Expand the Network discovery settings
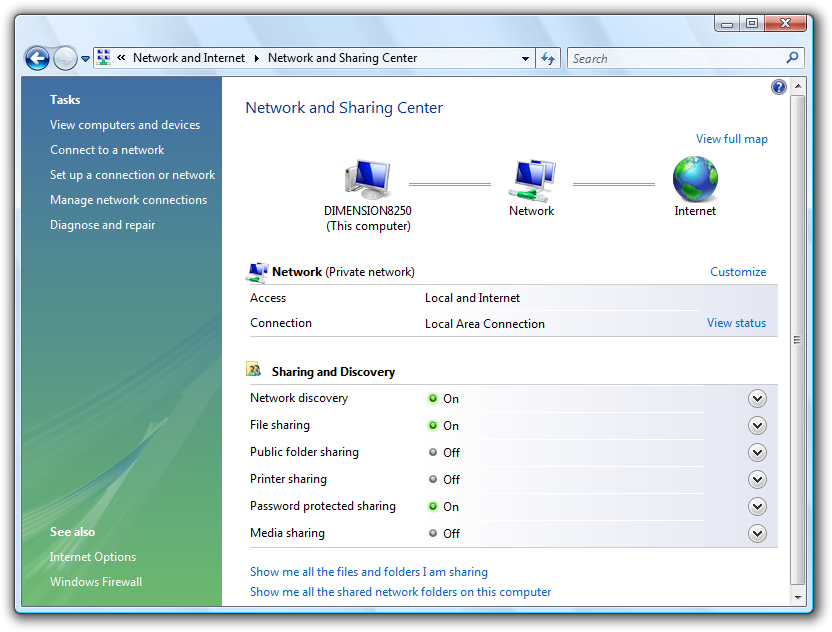The height and width of the screenshot is (632, 832). click(x=757, y=399)
